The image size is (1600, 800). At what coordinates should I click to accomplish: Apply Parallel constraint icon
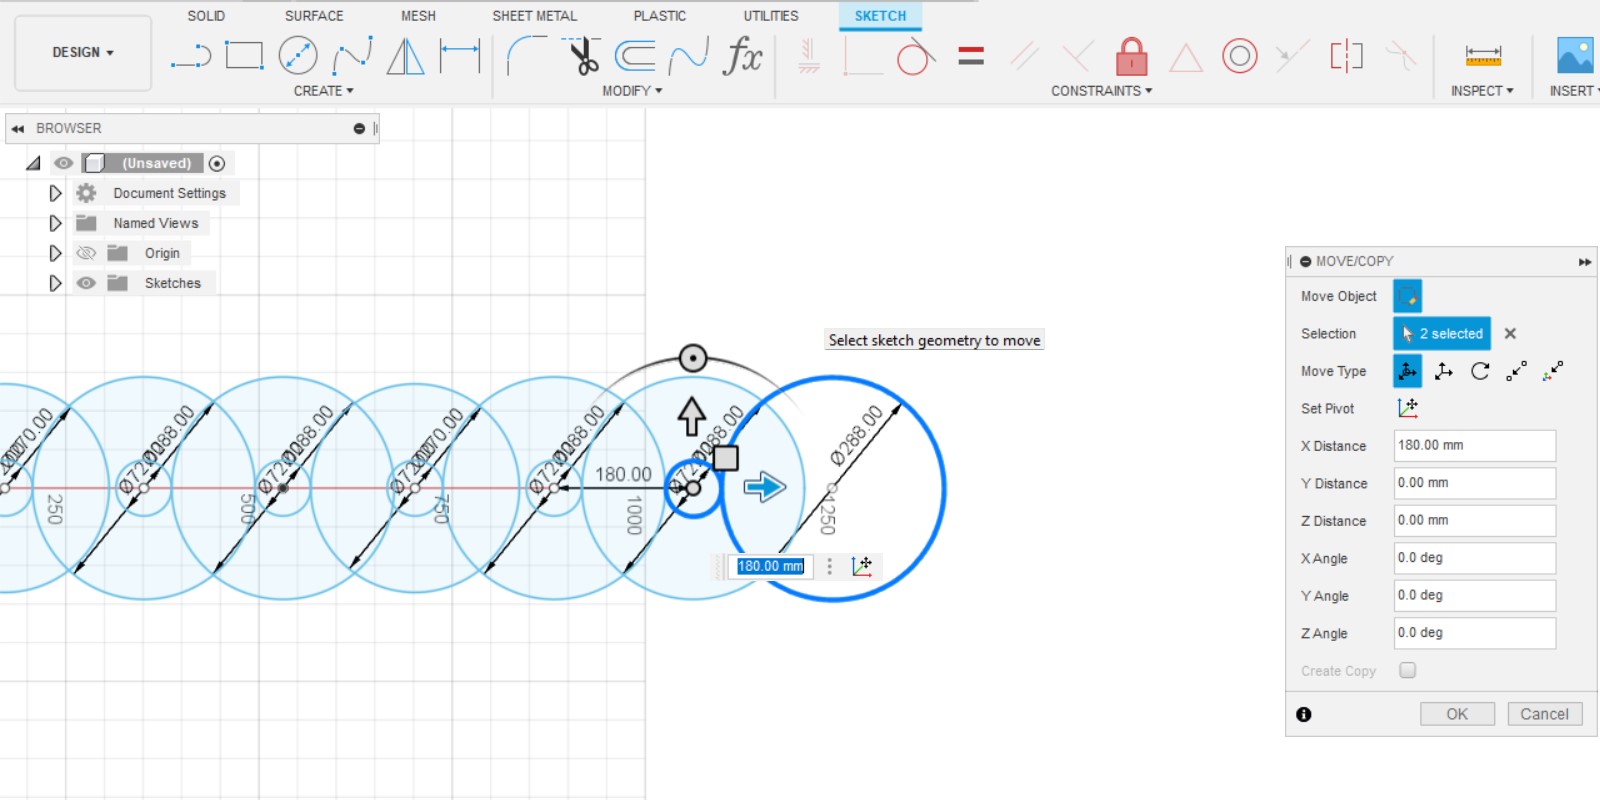[x=1024, y=56]
